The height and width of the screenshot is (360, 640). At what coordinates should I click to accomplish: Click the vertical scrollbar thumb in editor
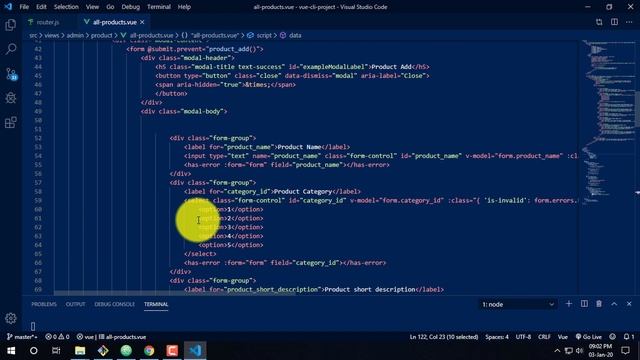click(x=637, y=108)
